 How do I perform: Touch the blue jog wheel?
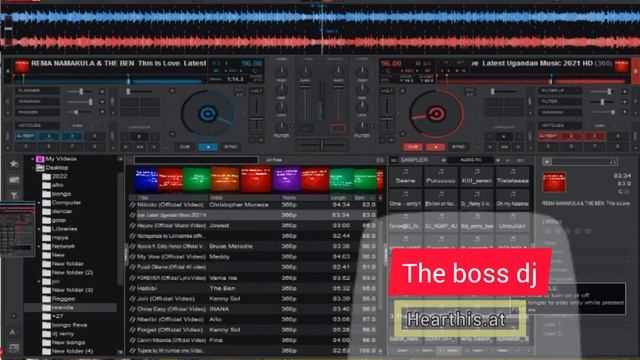[x=207, y=114]
